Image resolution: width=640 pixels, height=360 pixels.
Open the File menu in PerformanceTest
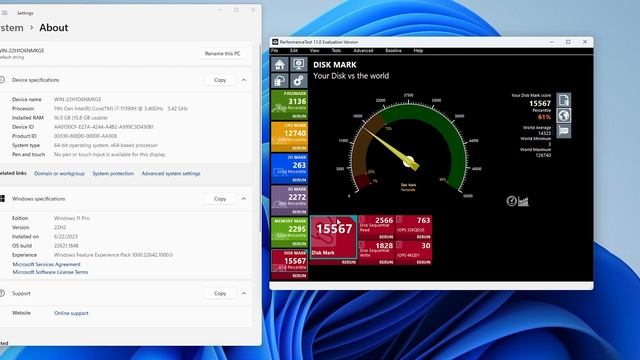tap(274, 51)
